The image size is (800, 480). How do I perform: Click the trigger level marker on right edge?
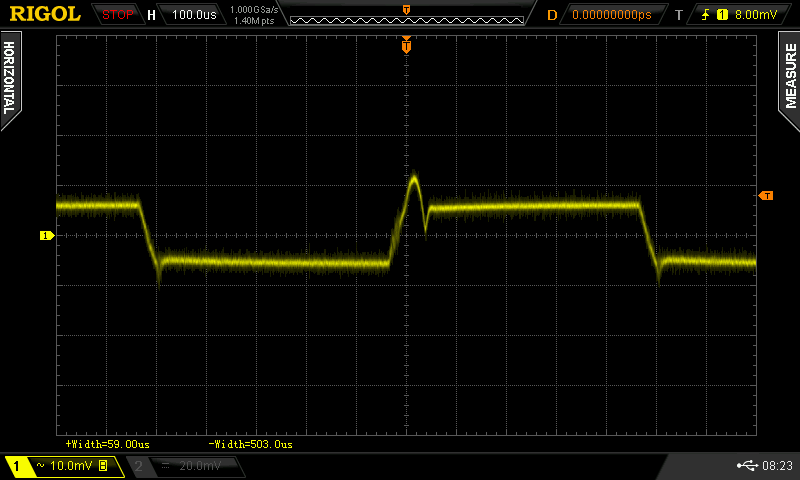(x=766, y=195)
